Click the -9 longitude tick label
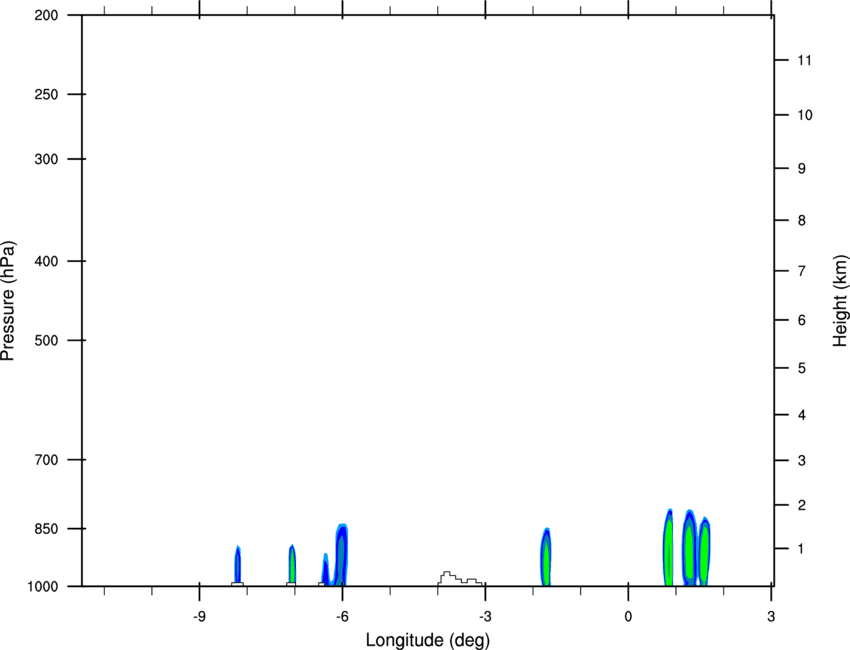The width and height of the screenshot is (850, 650). point(199,617)
